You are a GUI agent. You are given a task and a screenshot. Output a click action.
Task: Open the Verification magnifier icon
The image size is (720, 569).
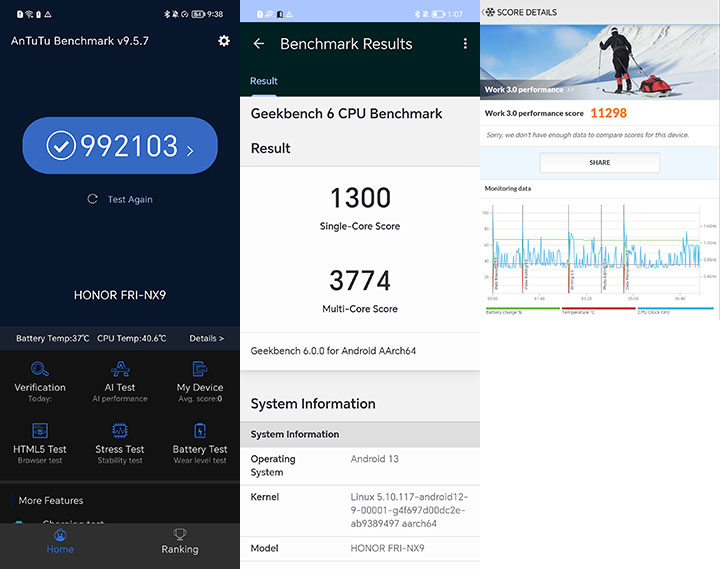tap(39, 369)
